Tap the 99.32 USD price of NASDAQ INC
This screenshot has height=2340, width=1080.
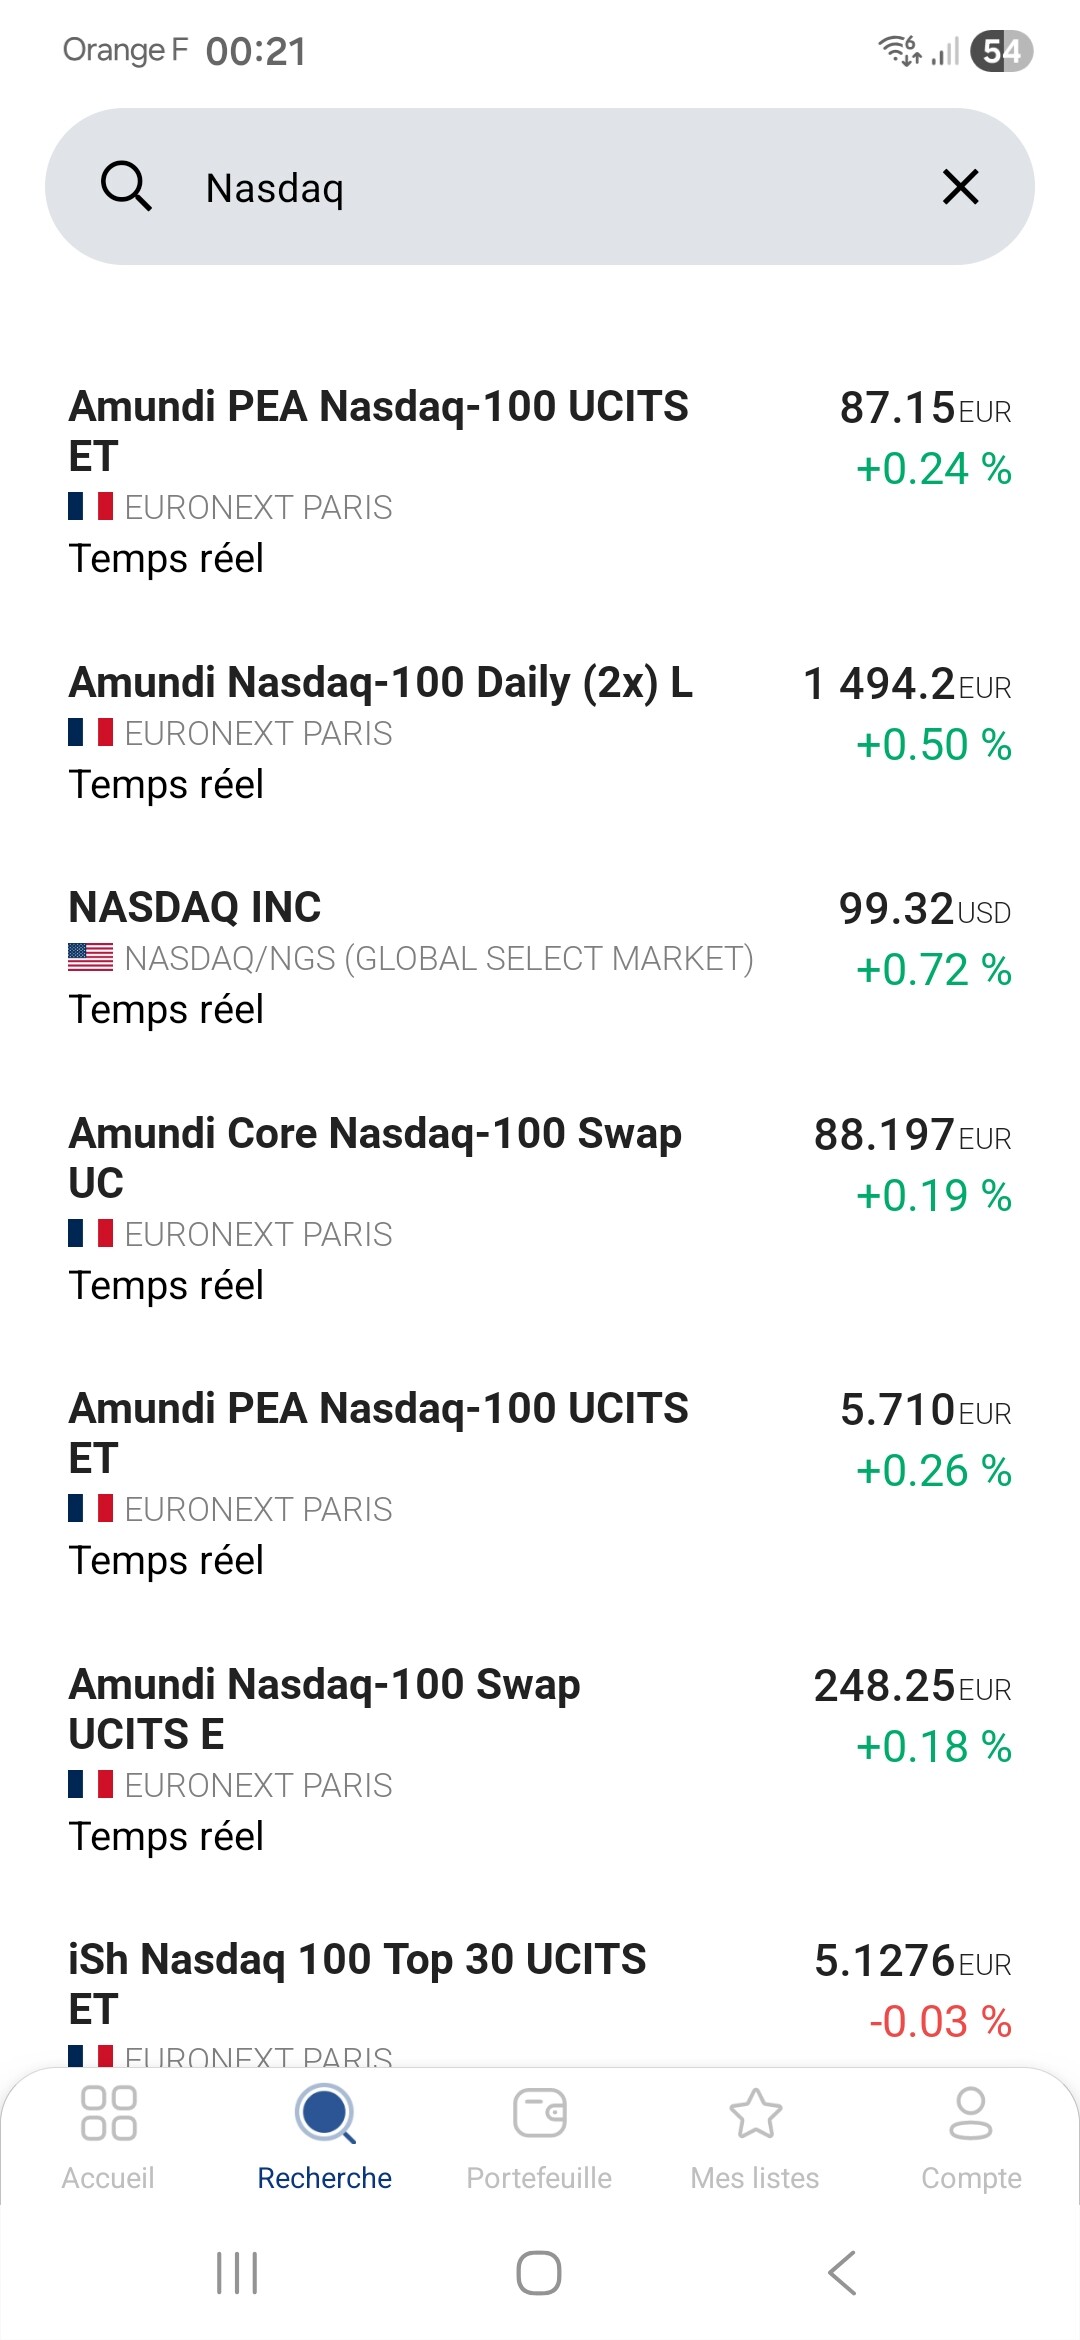(x=924, y=910)
